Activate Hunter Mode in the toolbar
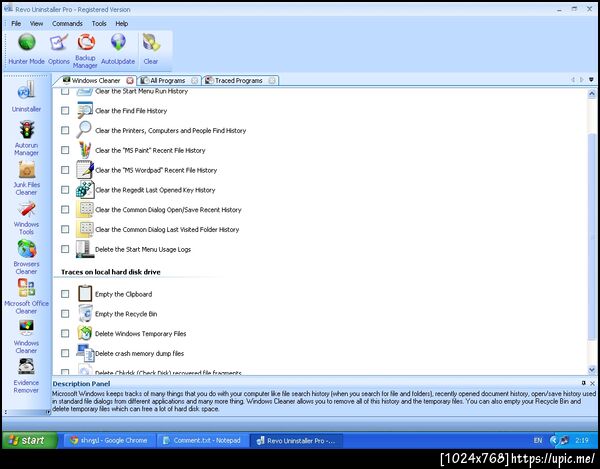600x469 pixels. (x=26, y=49)
